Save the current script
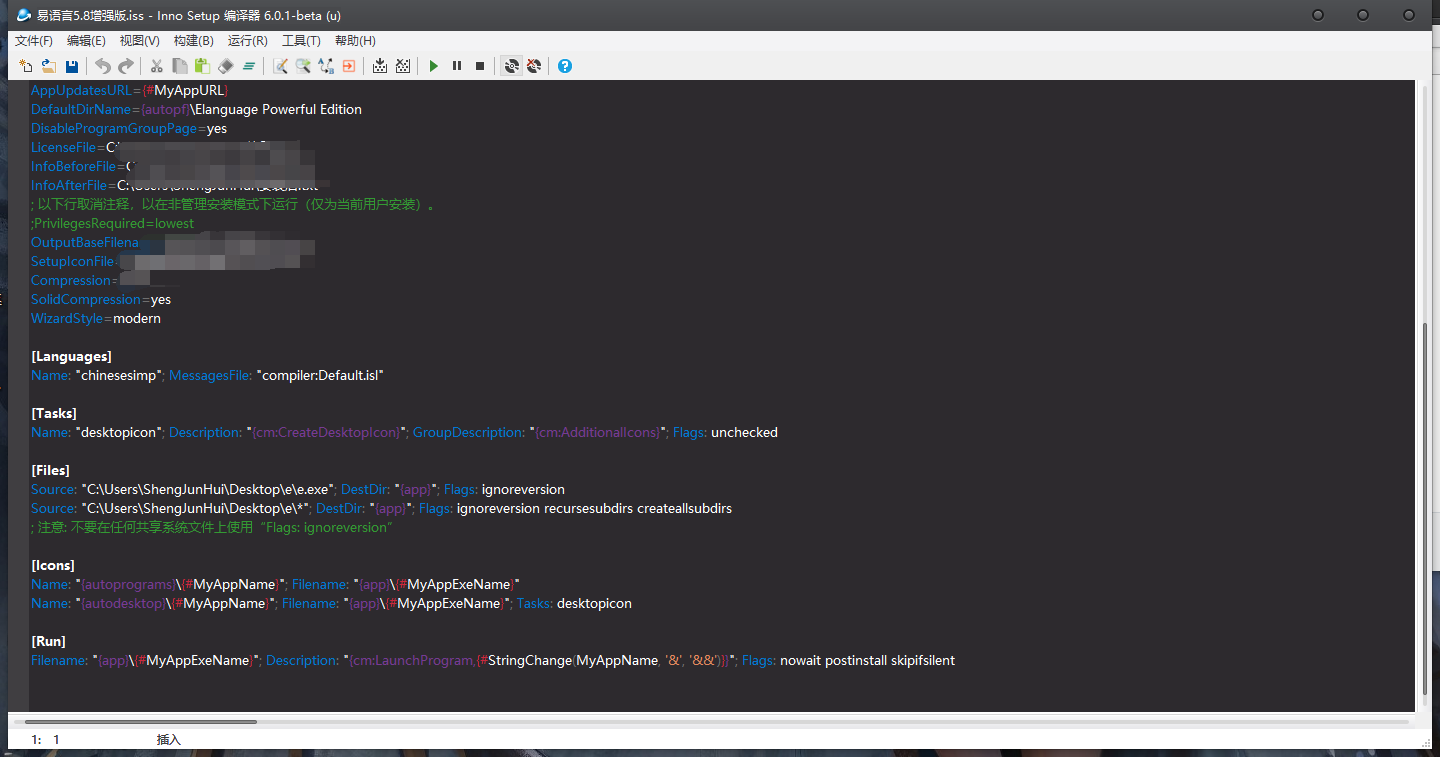 click(71, 66)
